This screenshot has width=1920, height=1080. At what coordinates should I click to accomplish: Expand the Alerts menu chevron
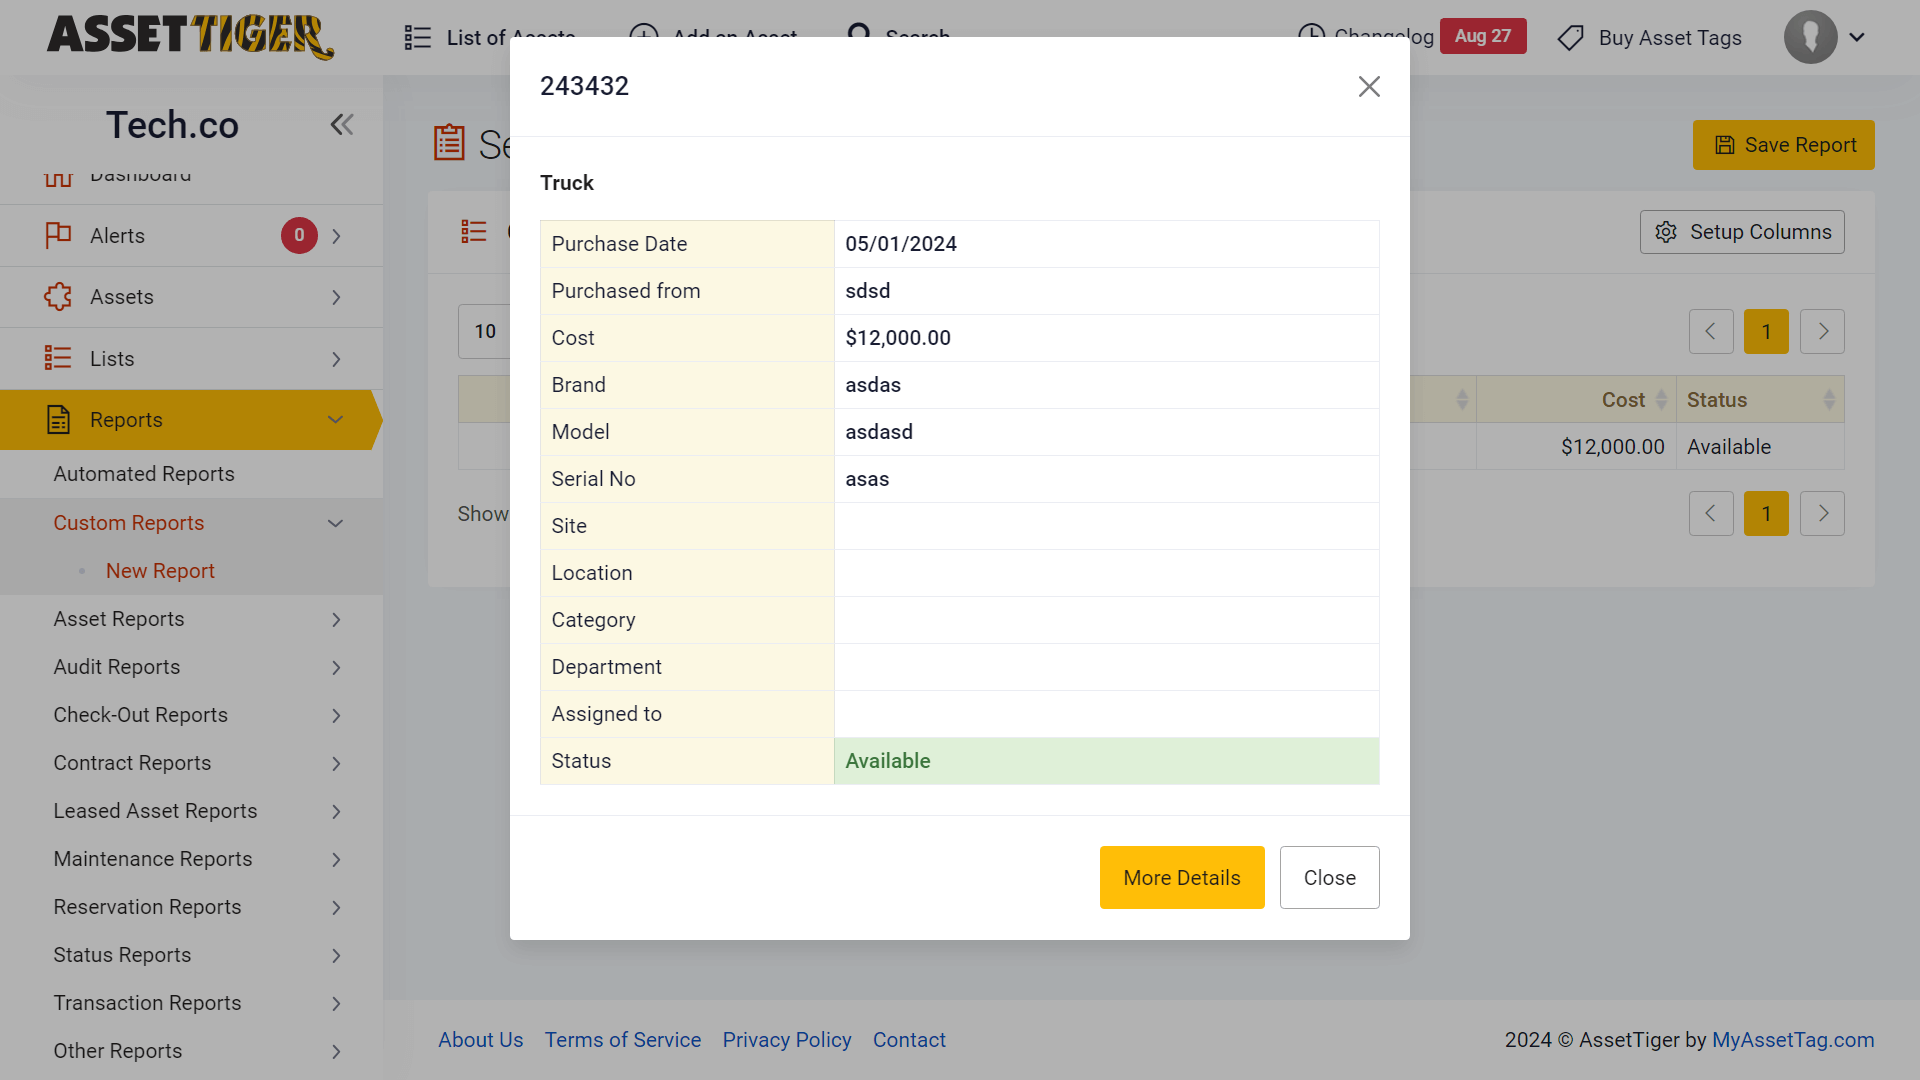(336, 236)
